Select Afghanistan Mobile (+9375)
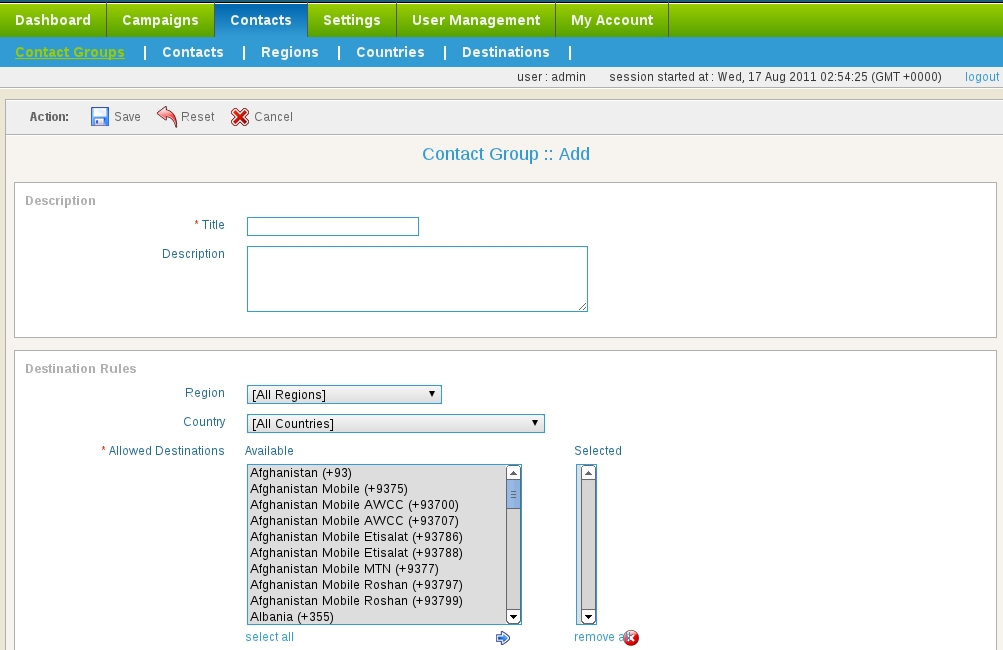Image resolution: width=1003 pixels, height=650 pixels. 377,489
